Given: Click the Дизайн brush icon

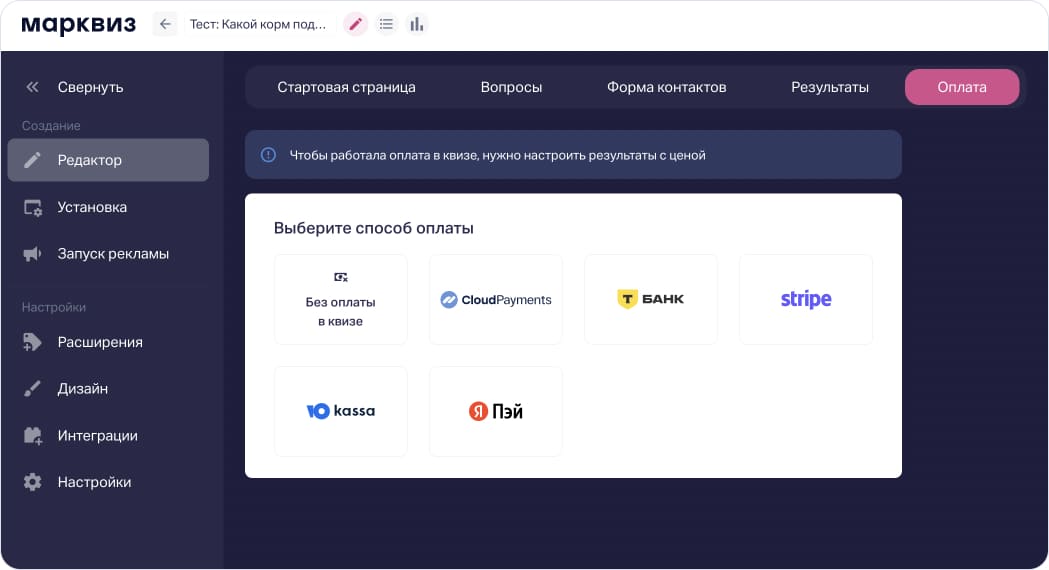Looking at the screenshot, I should click(32, 389).
